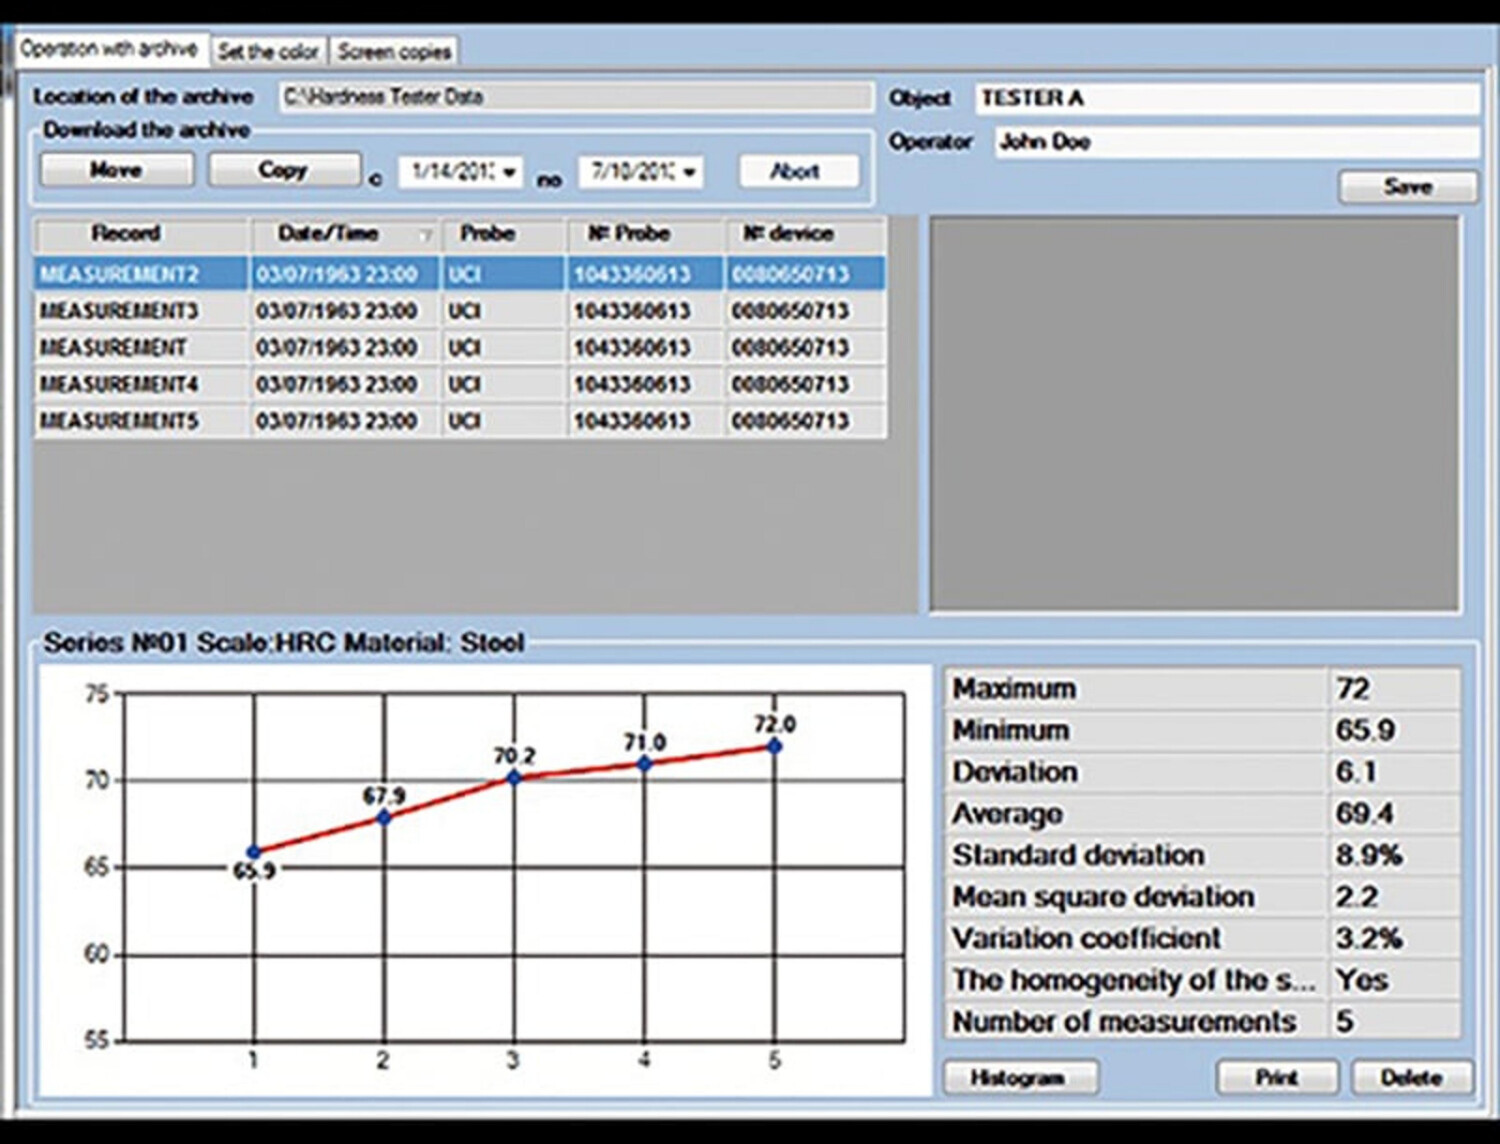Select the Operation with archive tab
The width and height of the screenshot is (1500, 1144).
tap(109, 49)
